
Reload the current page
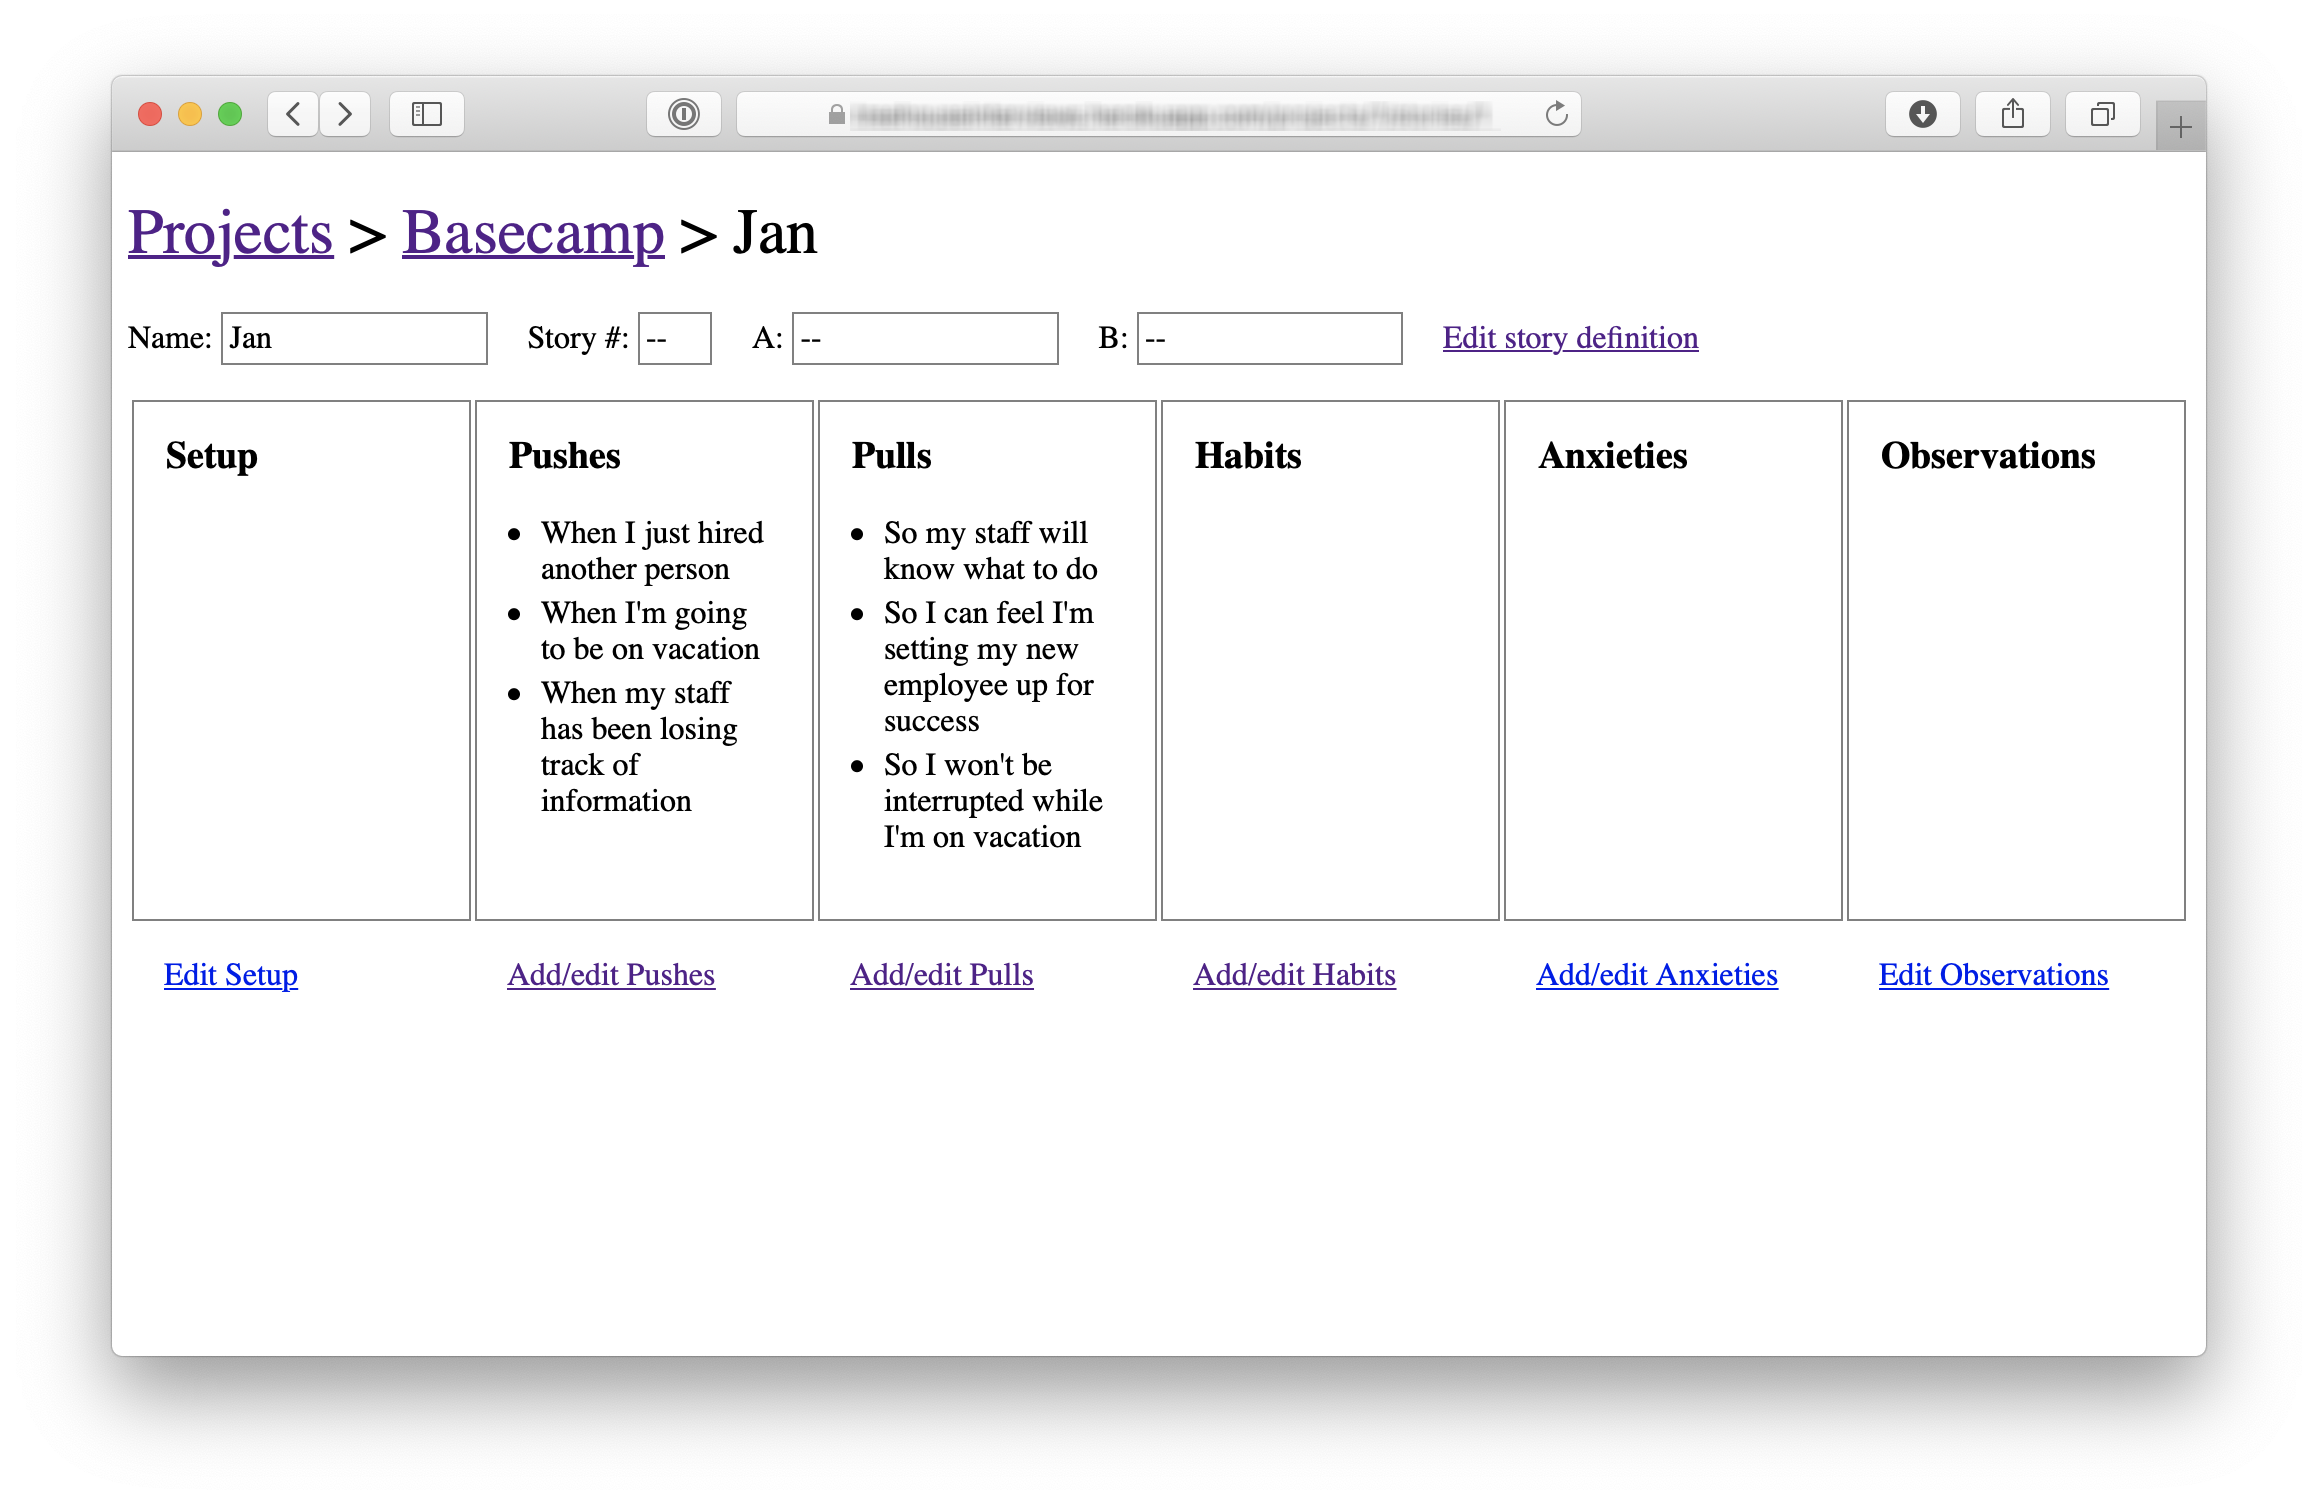click(1556, 114)
